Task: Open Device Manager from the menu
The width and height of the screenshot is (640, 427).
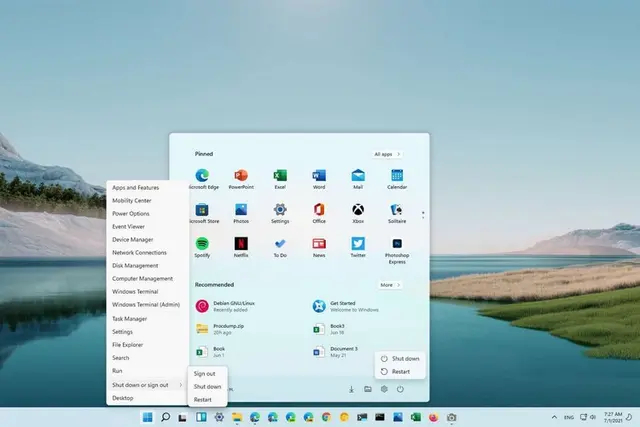Action: coord(133,240)
